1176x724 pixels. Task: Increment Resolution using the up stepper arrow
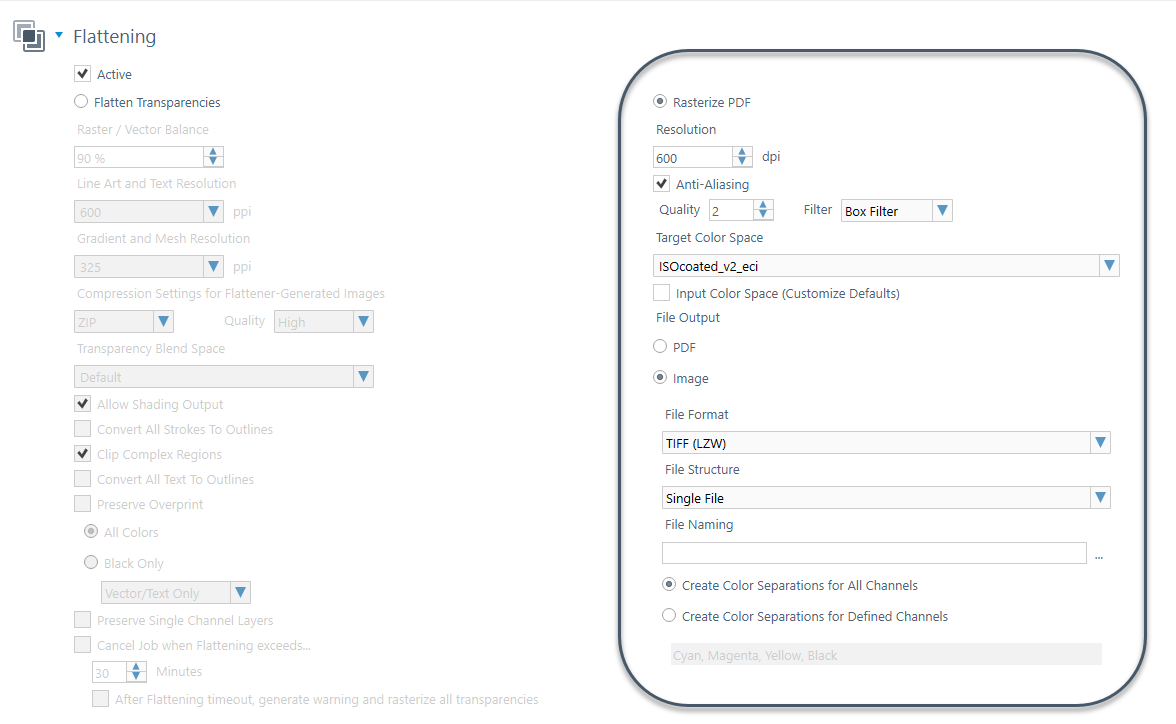[x=741, y=152]
